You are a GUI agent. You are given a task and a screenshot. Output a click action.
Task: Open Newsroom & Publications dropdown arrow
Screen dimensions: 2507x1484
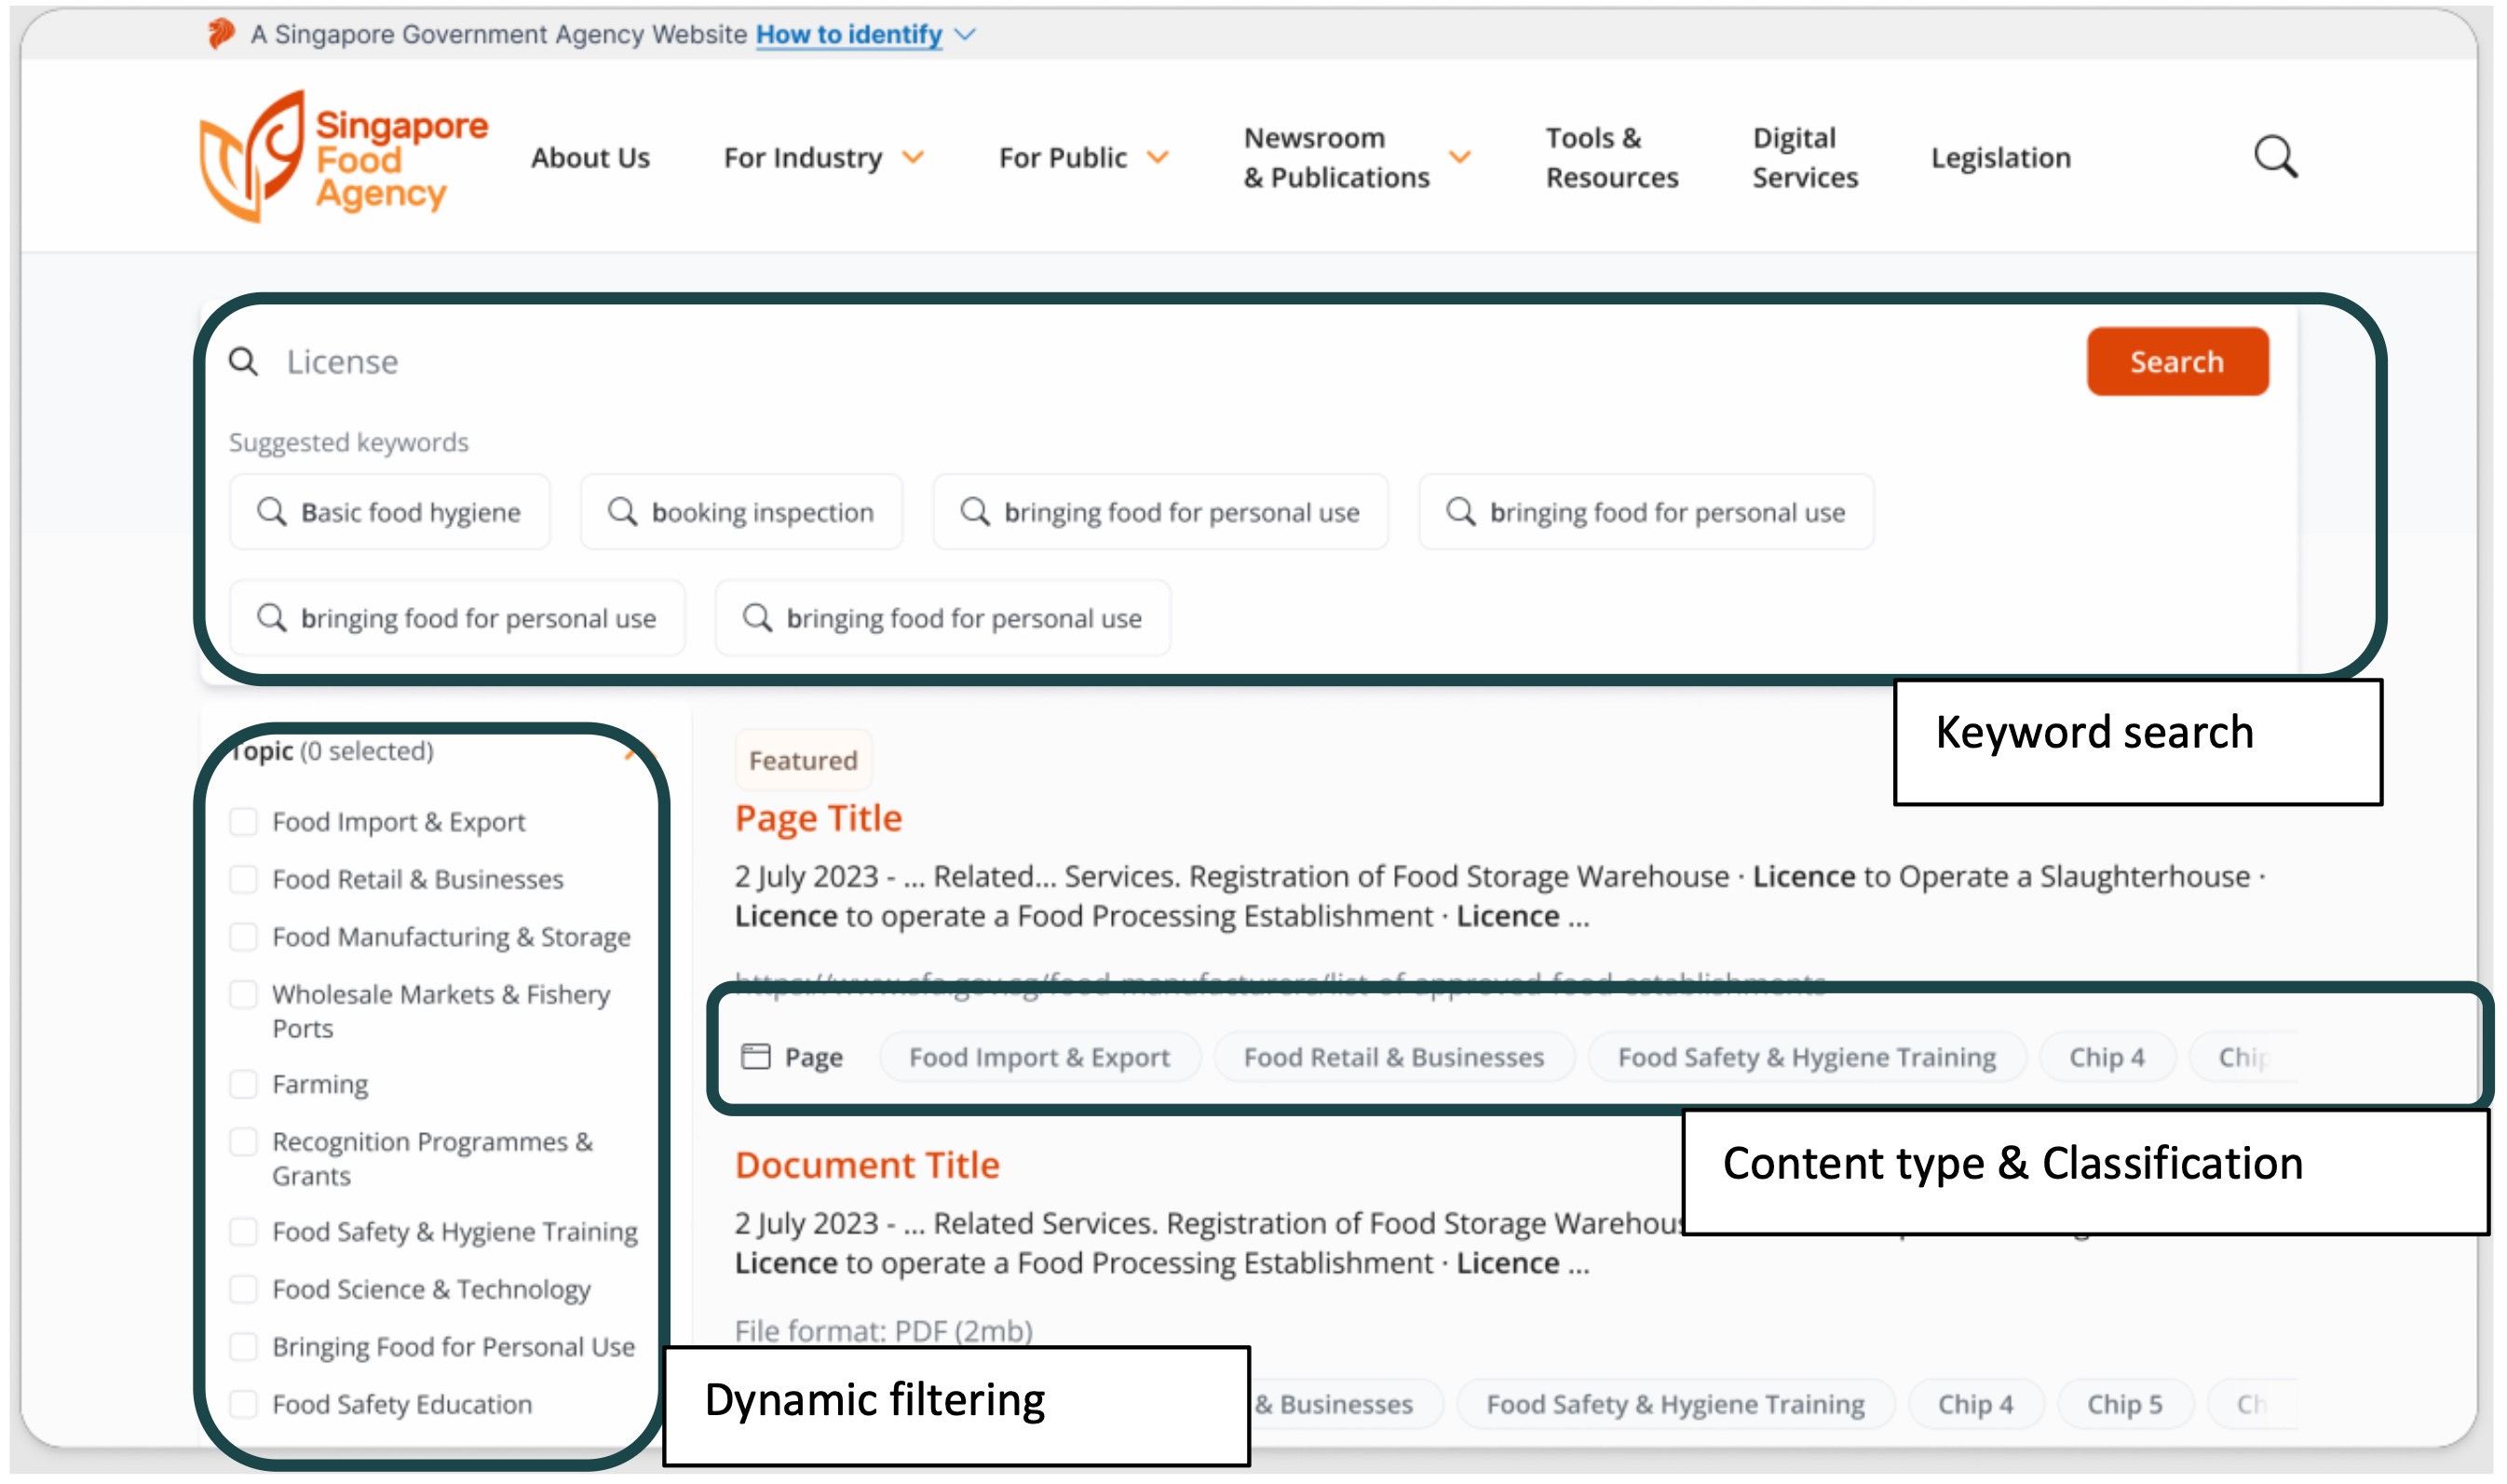1460,158
